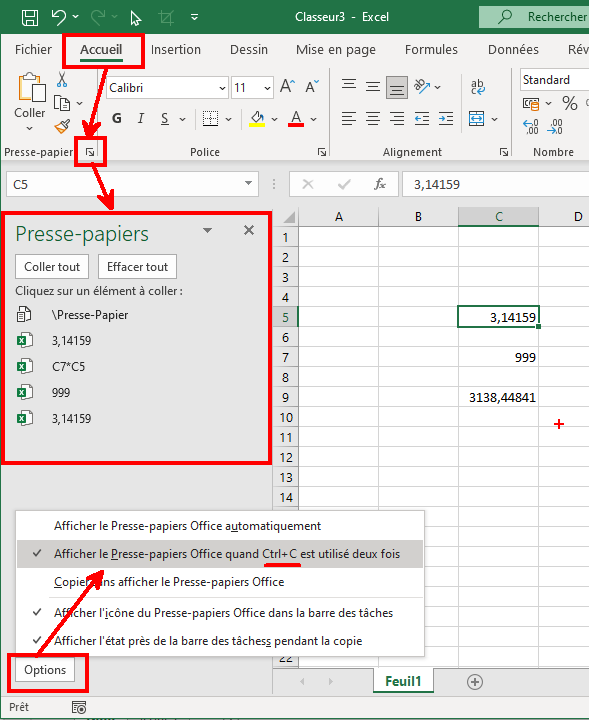Expand the font color dropdown arrow
This screenshot has height=720, width=589.
coord(314,119)
